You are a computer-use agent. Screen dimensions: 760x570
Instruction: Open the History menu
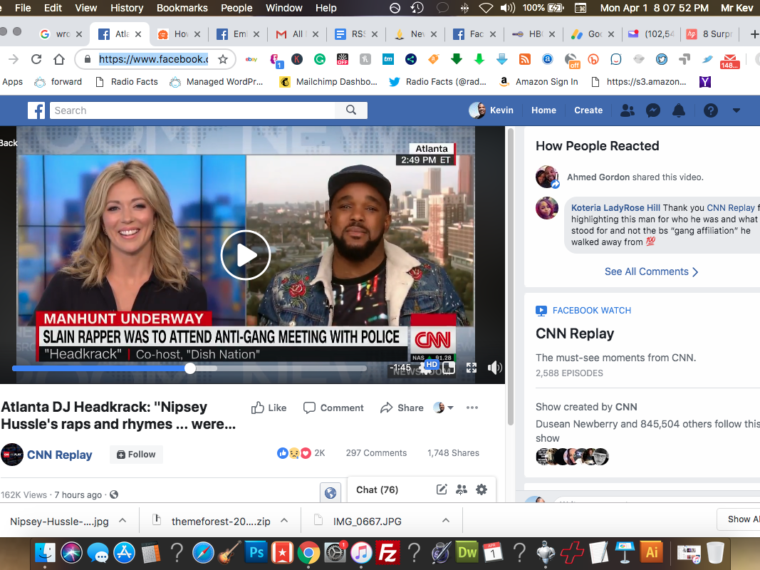(127, 8)
